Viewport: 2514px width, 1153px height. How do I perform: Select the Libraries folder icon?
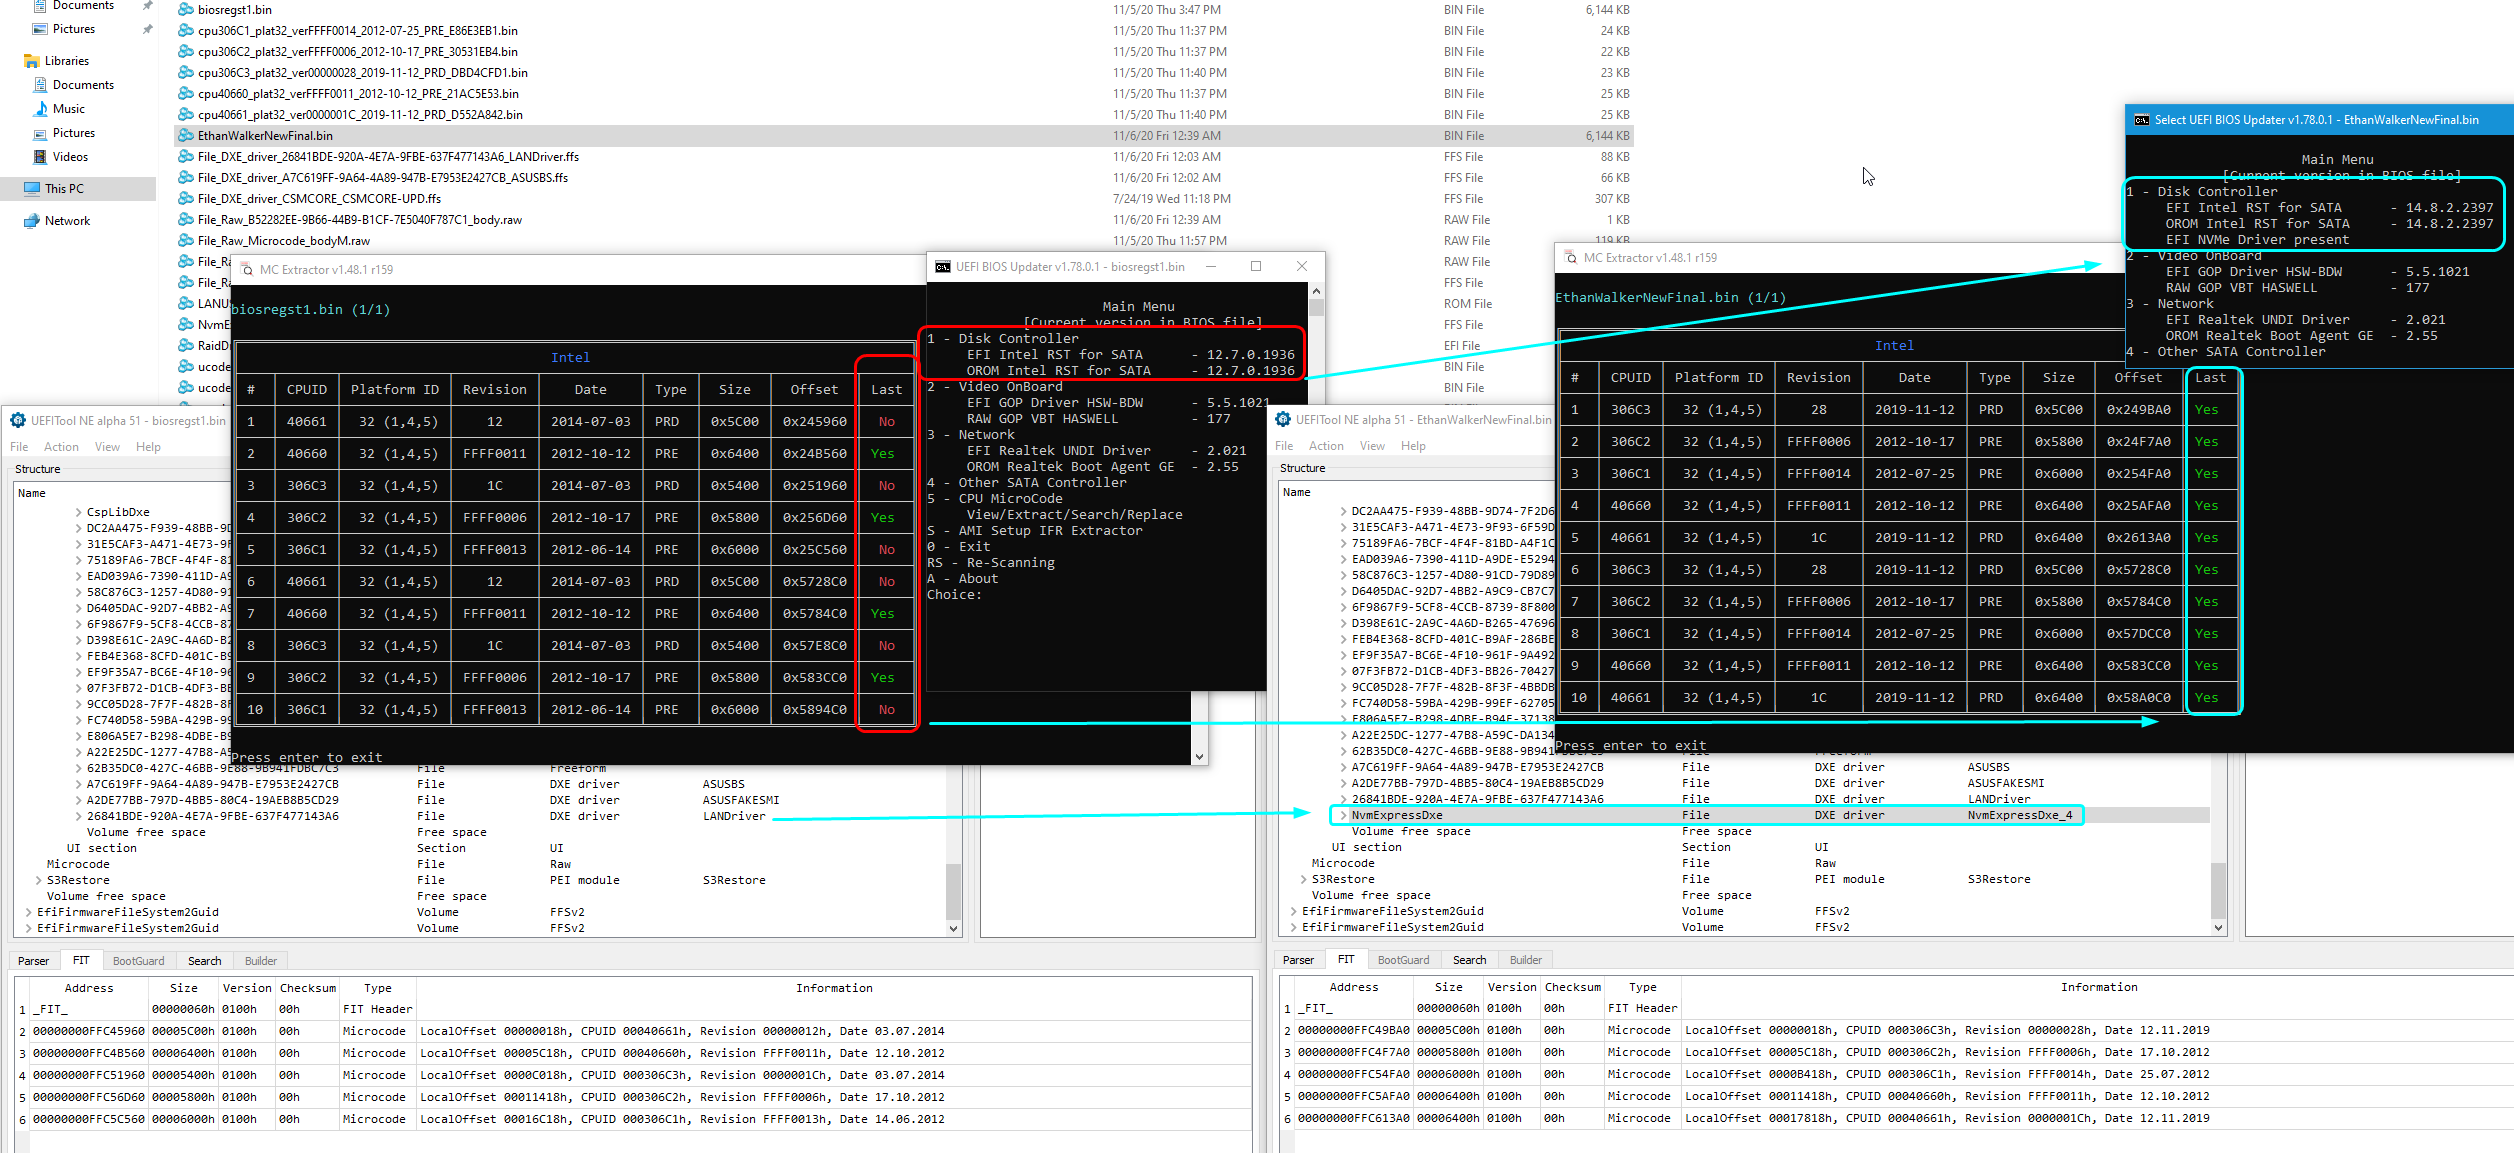[x=31, y=61]
